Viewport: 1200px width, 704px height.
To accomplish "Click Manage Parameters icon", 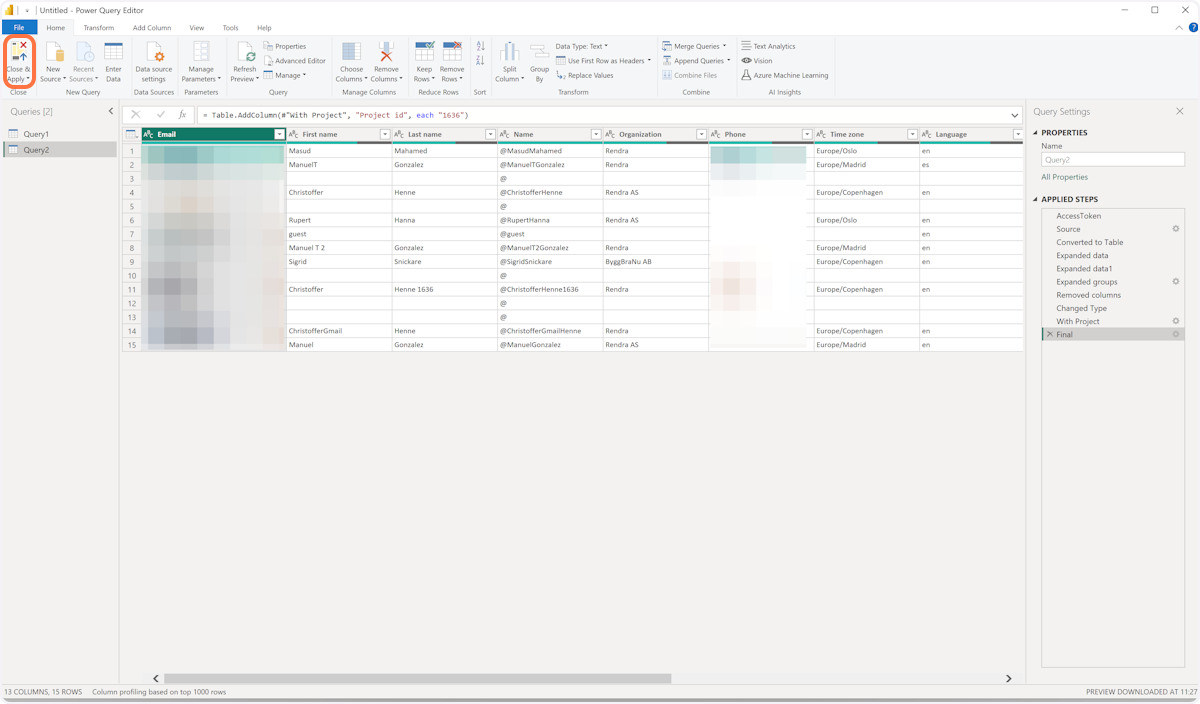I will [201, 52].
